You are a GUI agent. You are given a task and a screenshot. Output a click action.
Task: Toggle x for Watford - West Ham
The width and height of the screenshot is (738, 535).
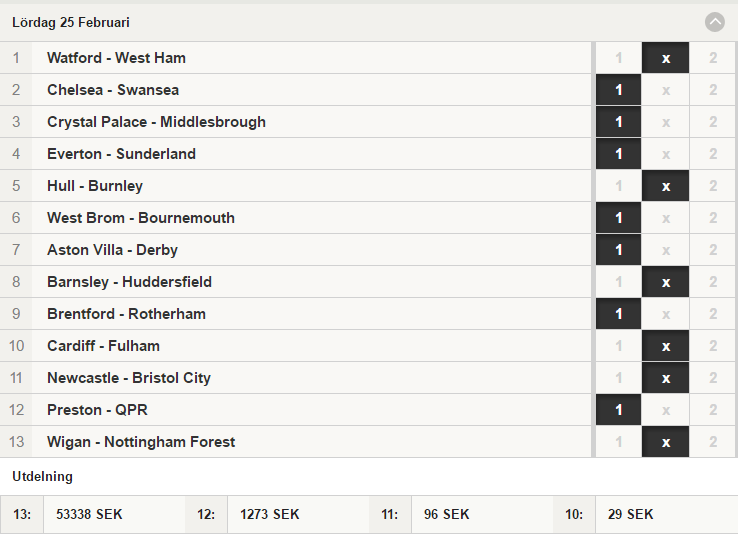666,58
